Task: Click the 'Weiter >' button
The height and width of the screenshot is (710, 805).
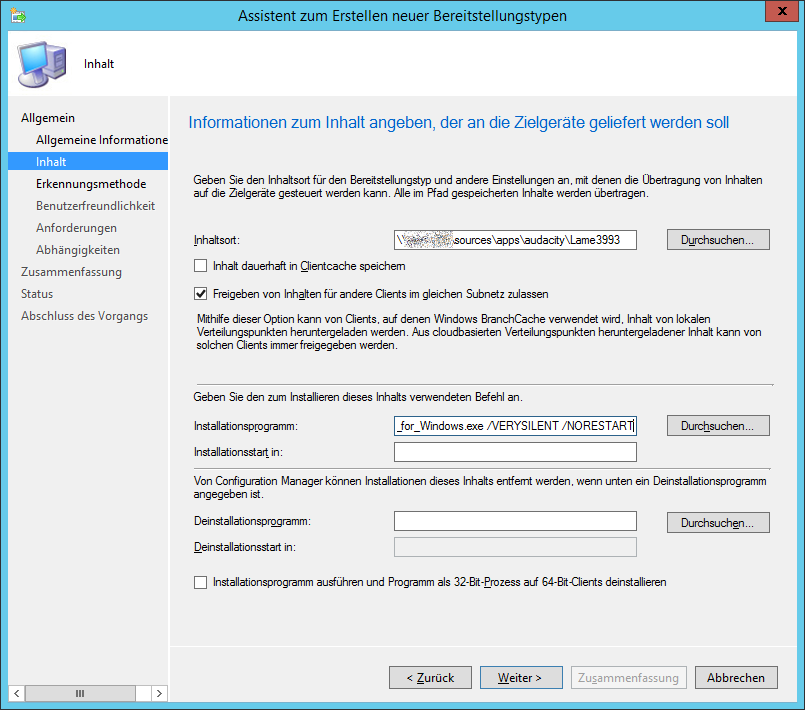Action: (519, 677)
